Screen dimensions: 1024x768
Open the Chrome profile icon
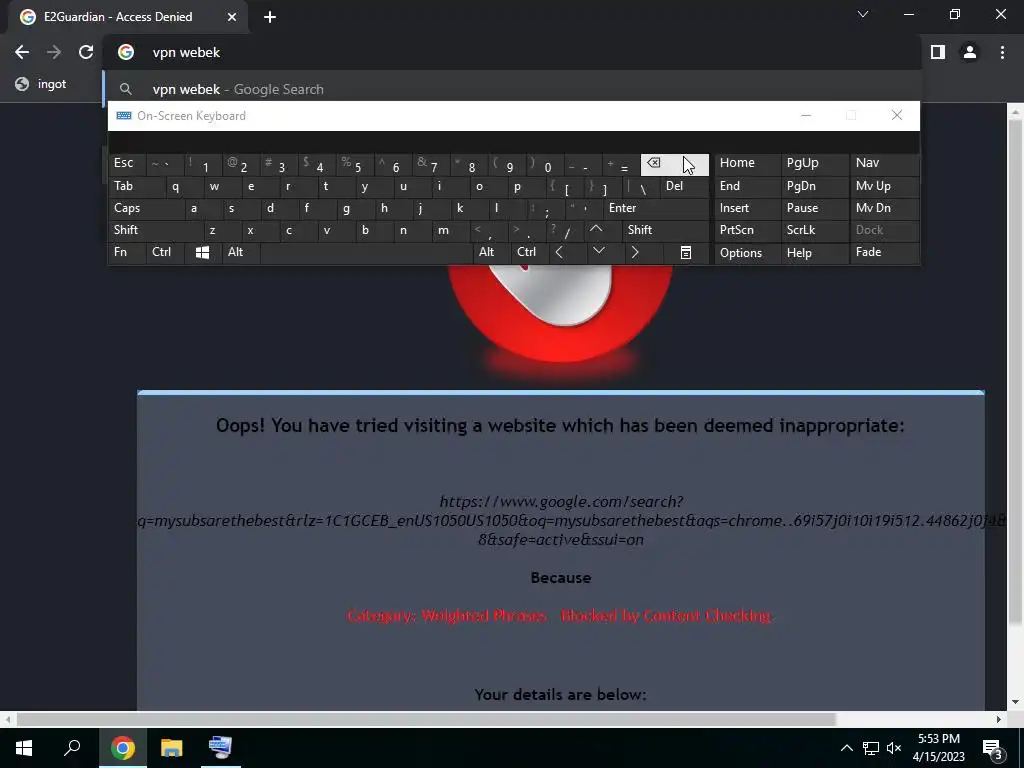click(970, 52)
